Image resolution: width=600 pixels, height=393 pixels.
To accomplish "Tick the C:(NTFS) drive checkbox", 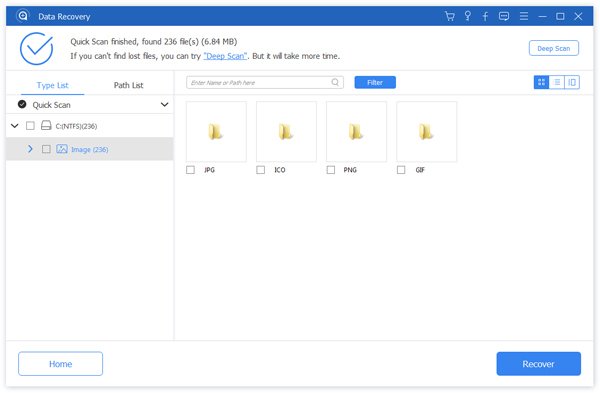I will pyautogui.click(x=30, y=126).
